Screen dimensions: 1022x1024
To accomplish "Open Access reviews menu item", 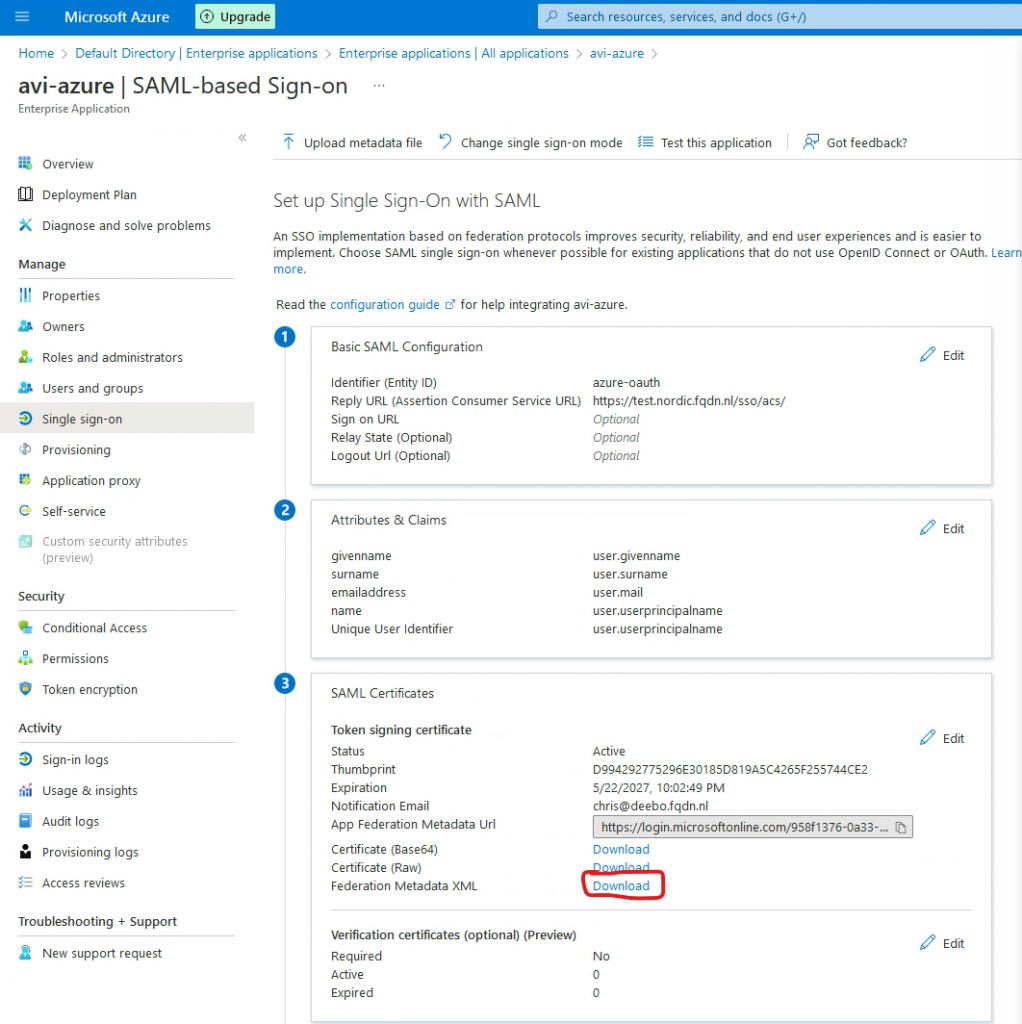I will pyautogui.click(x=84, y=883).
